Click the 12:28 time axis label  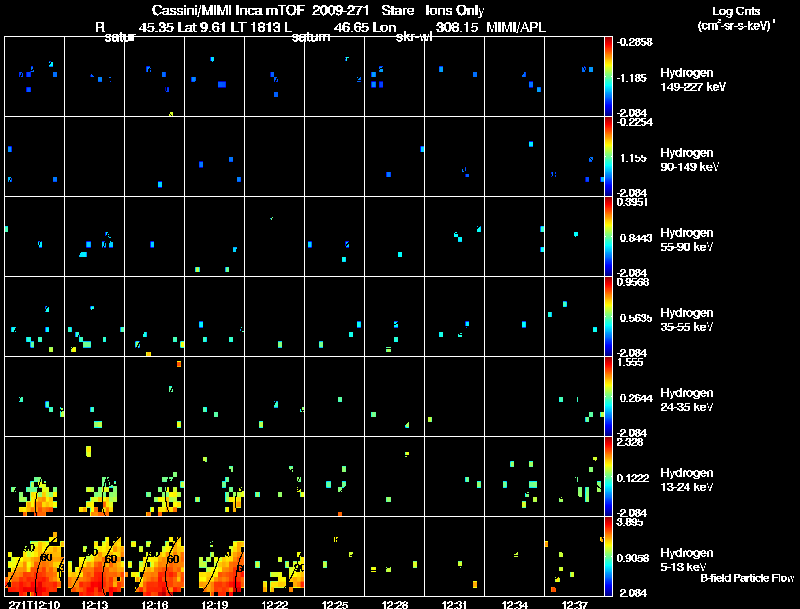click(x=394, y=604)
